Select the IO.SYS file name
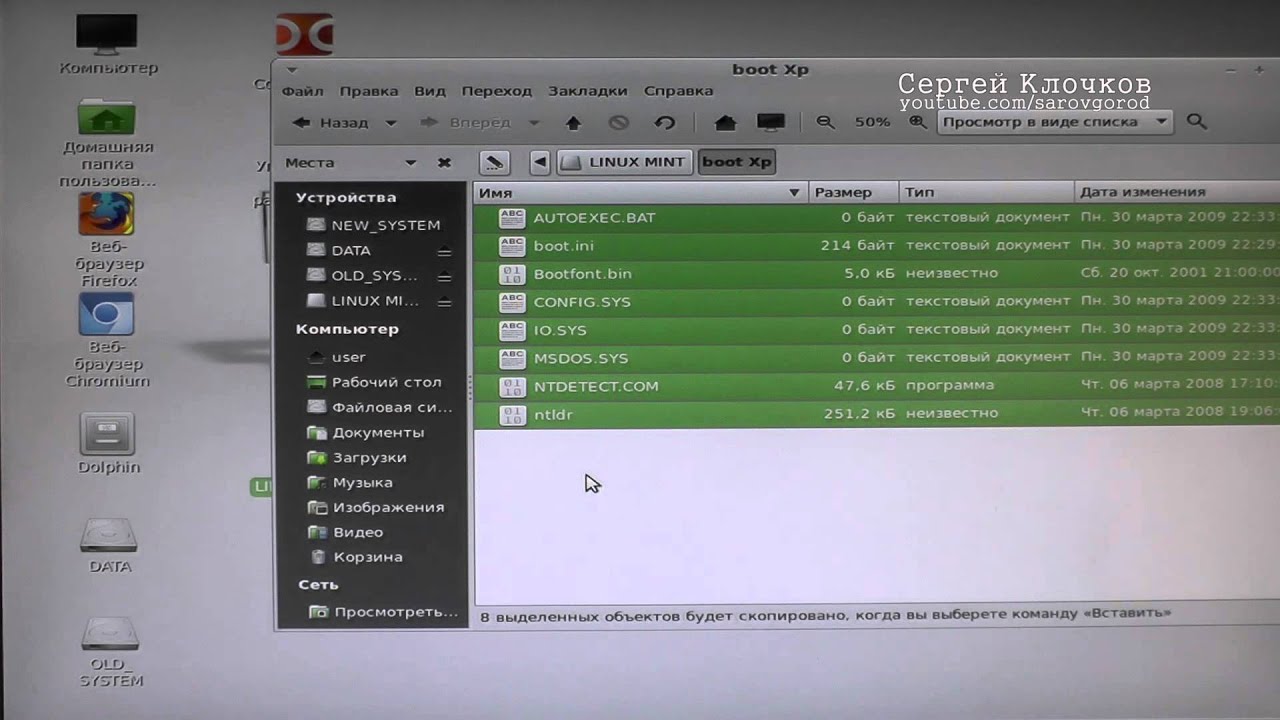Viewport: 1280px width, 720px height. [560, 330]
